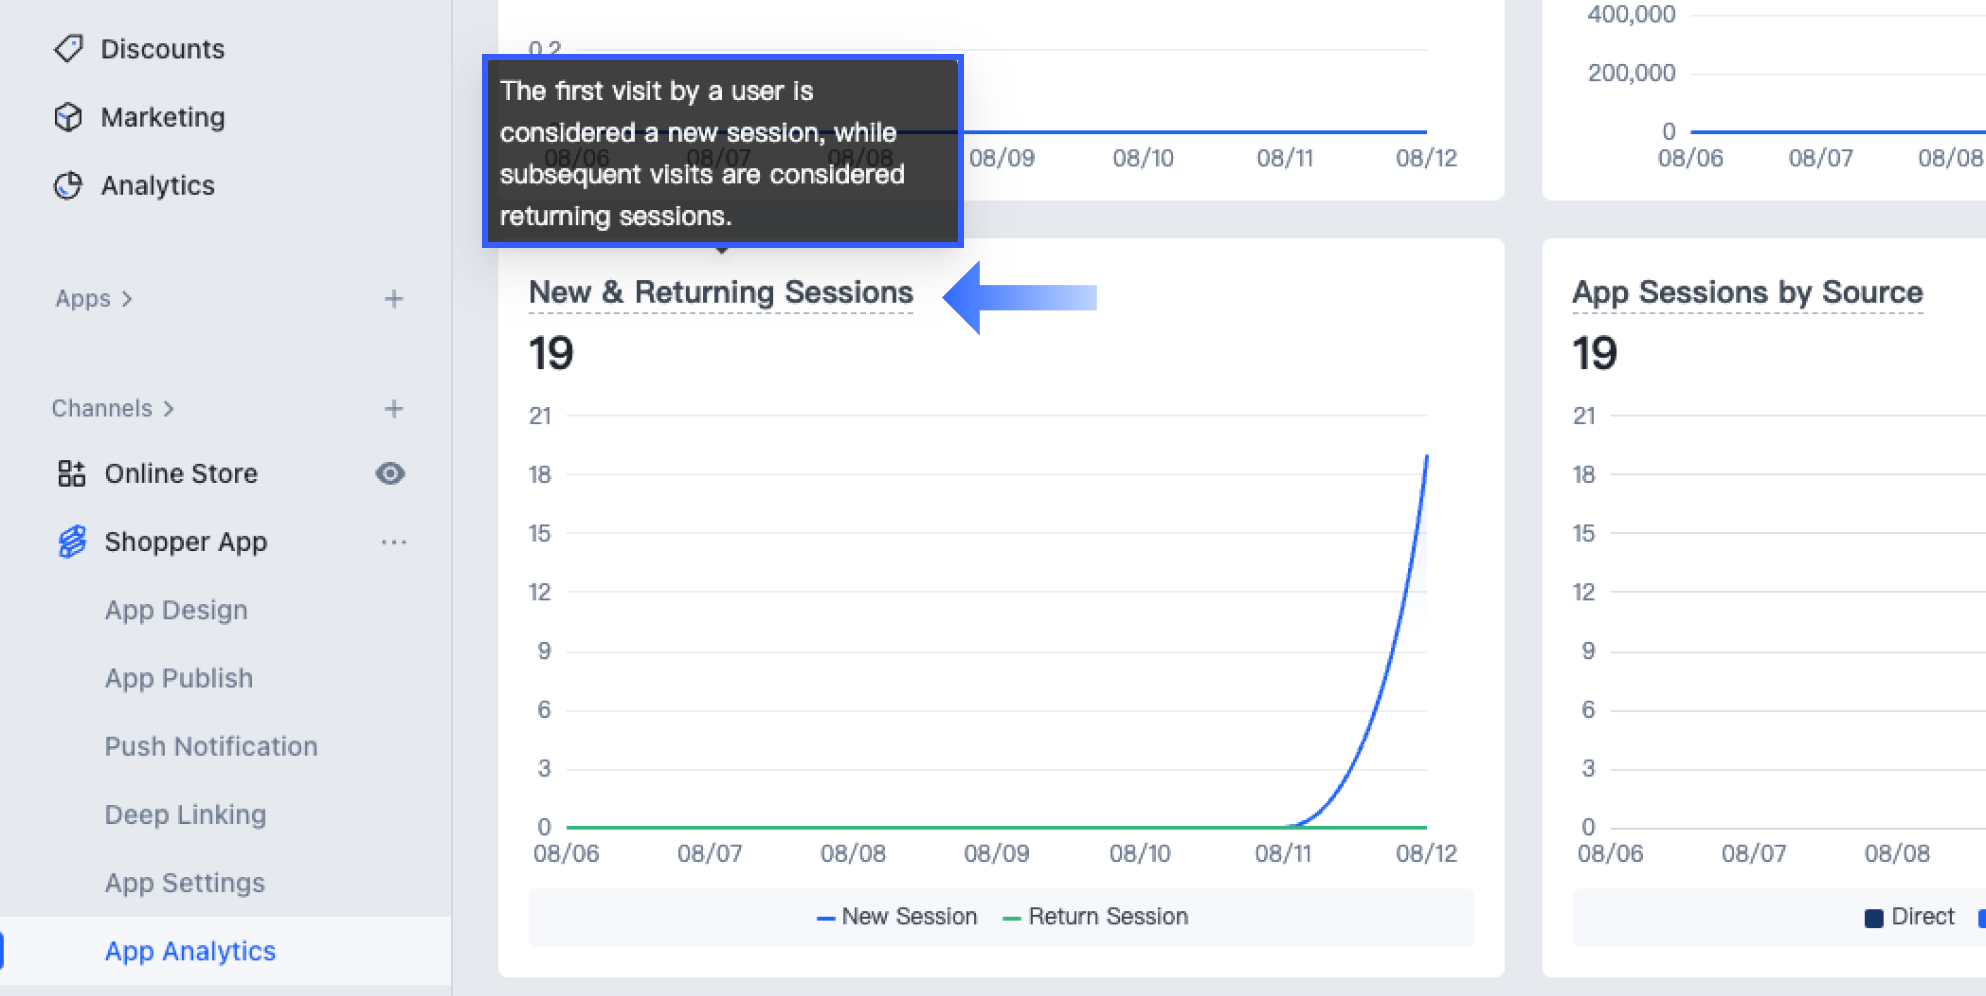Click the Shopper App layers icon
Image resolution: width=1986 pixels, height=996 pixels.
tap(71, 541)
